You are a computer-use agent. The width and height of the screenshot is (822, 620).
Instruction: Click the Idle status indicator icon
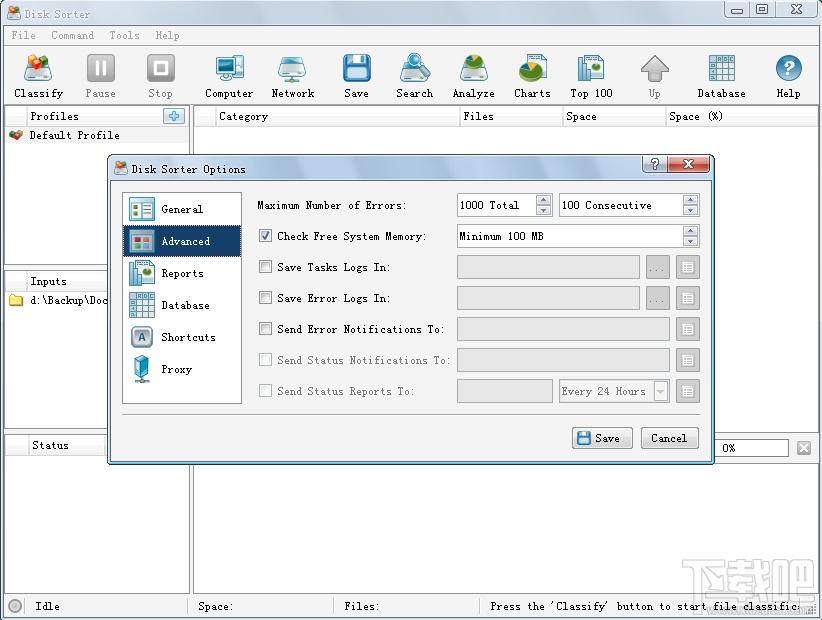pos(15,606)
